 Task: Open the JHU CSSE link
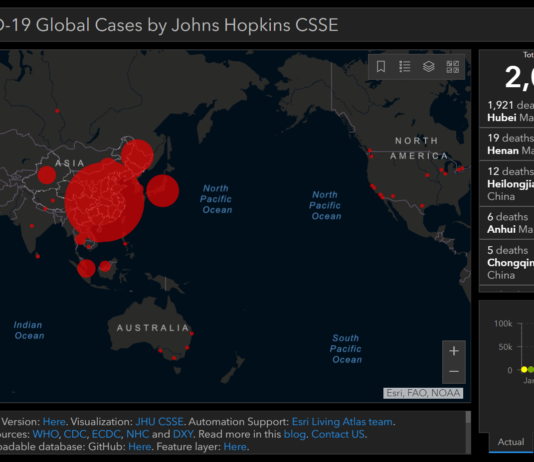159,421
